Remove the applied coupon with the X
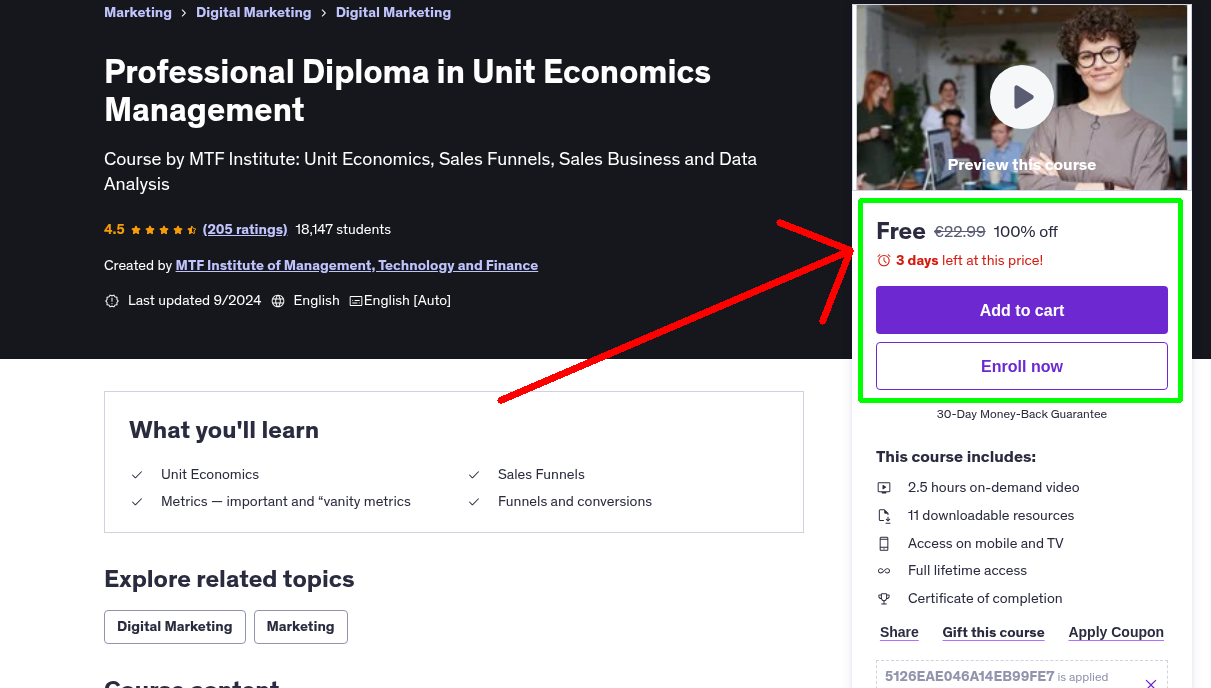Viewport: 1211px width, 688px height. [x=1151, y=683]
